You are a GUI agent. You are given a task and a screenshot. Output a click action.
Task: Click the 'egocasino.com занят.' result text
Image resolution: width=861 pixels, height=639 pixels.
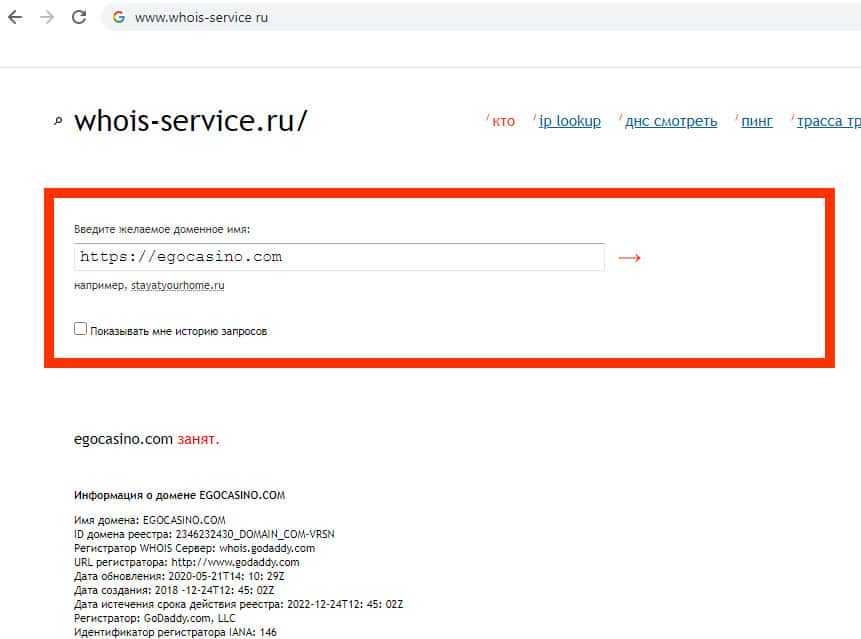[x=147, y=439]
